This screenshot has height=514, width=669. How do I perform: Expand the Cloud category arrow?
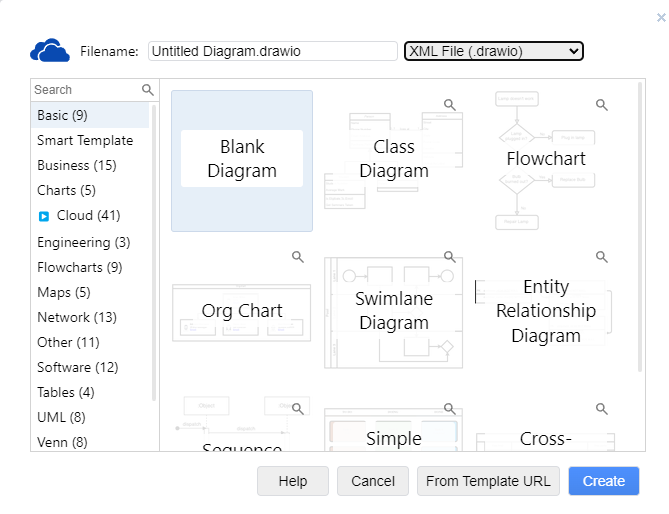point(44,216)
